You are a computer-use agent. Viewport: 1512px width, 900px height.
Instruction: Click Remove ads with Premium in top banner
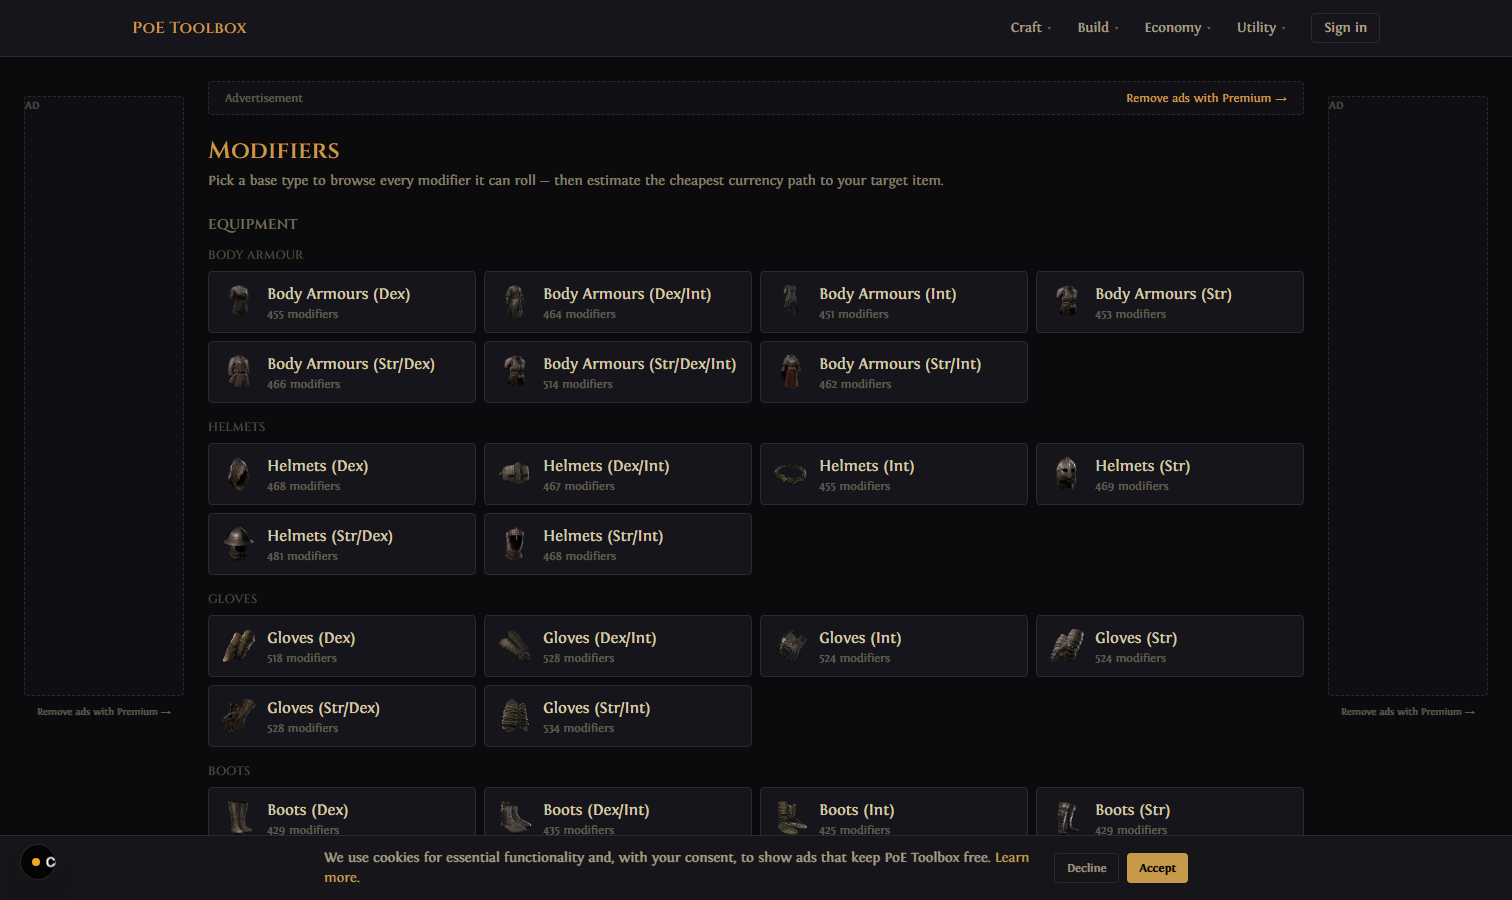pyautogui.click(x=1206, y=98)
